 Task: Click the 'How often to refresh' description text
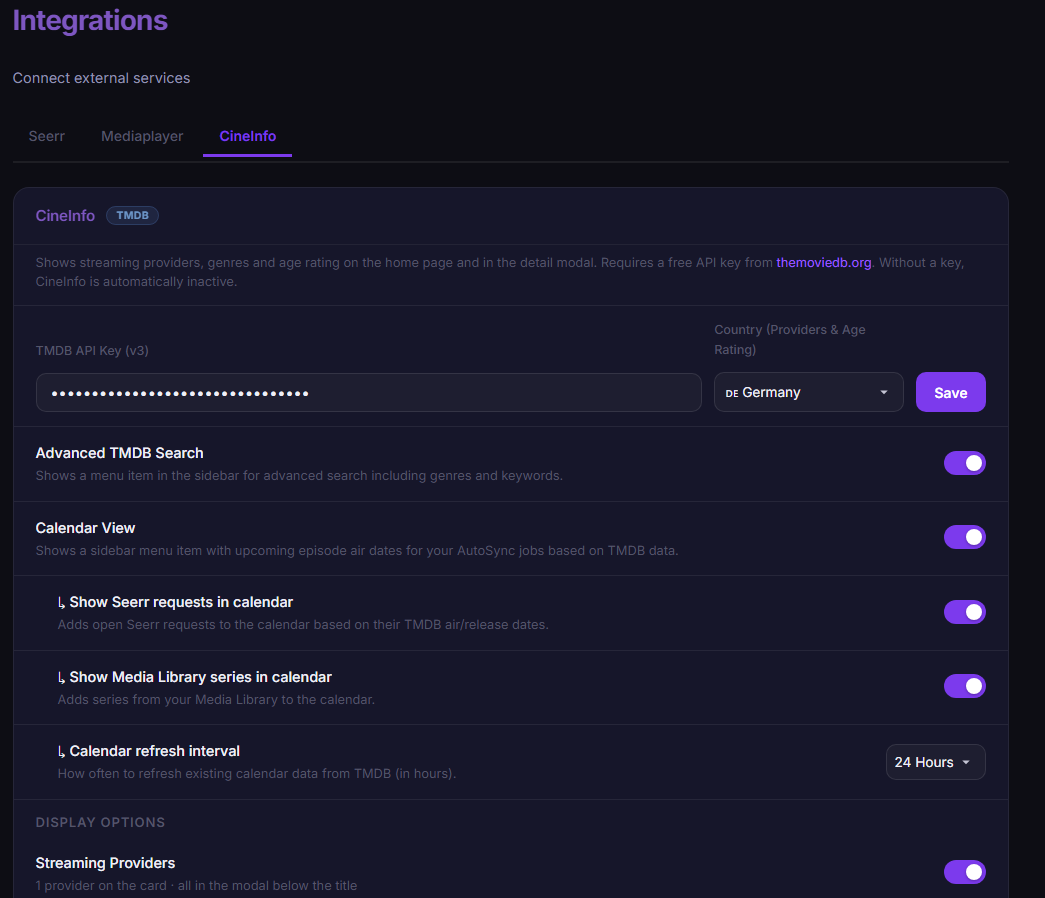[257, 774]
